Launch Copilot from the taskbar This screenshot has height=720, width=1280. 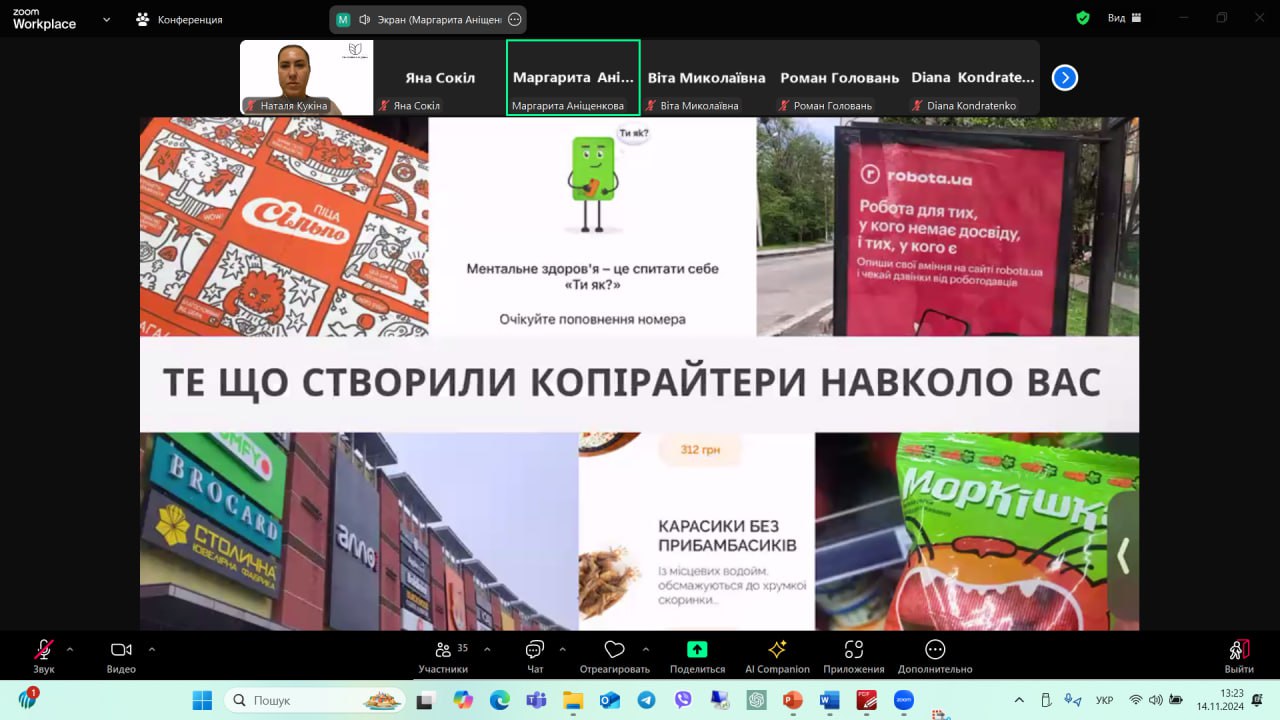(463, 700)
